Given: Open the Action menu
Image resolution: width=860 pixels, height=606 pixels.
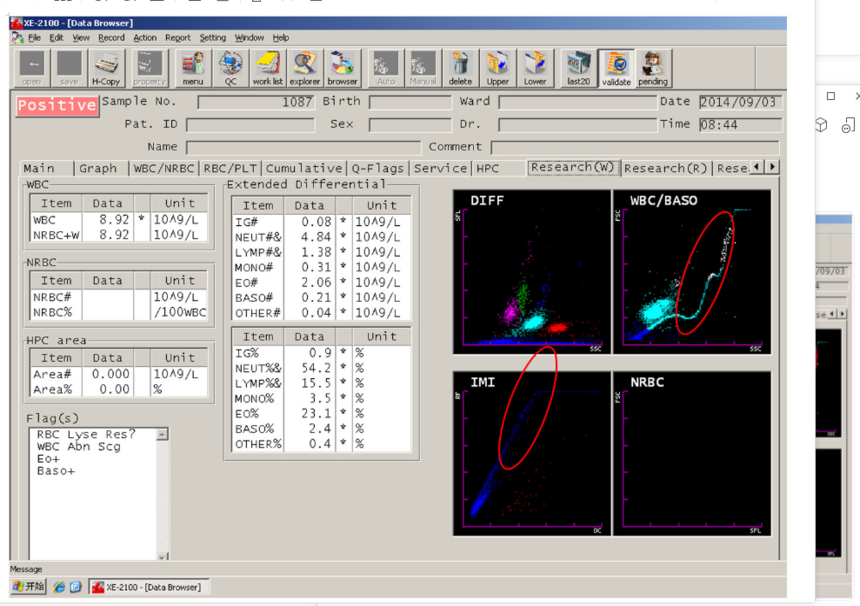Looking at the screenshot, I should (145, 37).
